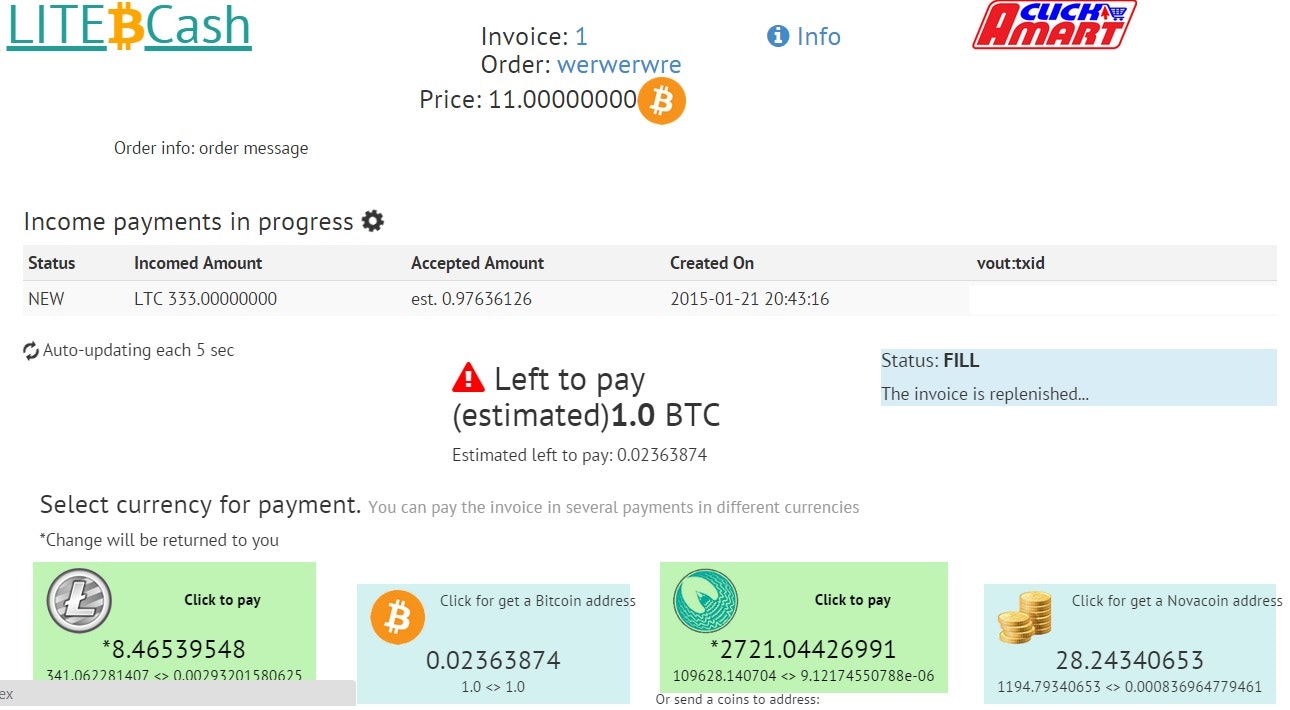
Task: Open payment settings via the gear icon
Action: pos(371,221)
